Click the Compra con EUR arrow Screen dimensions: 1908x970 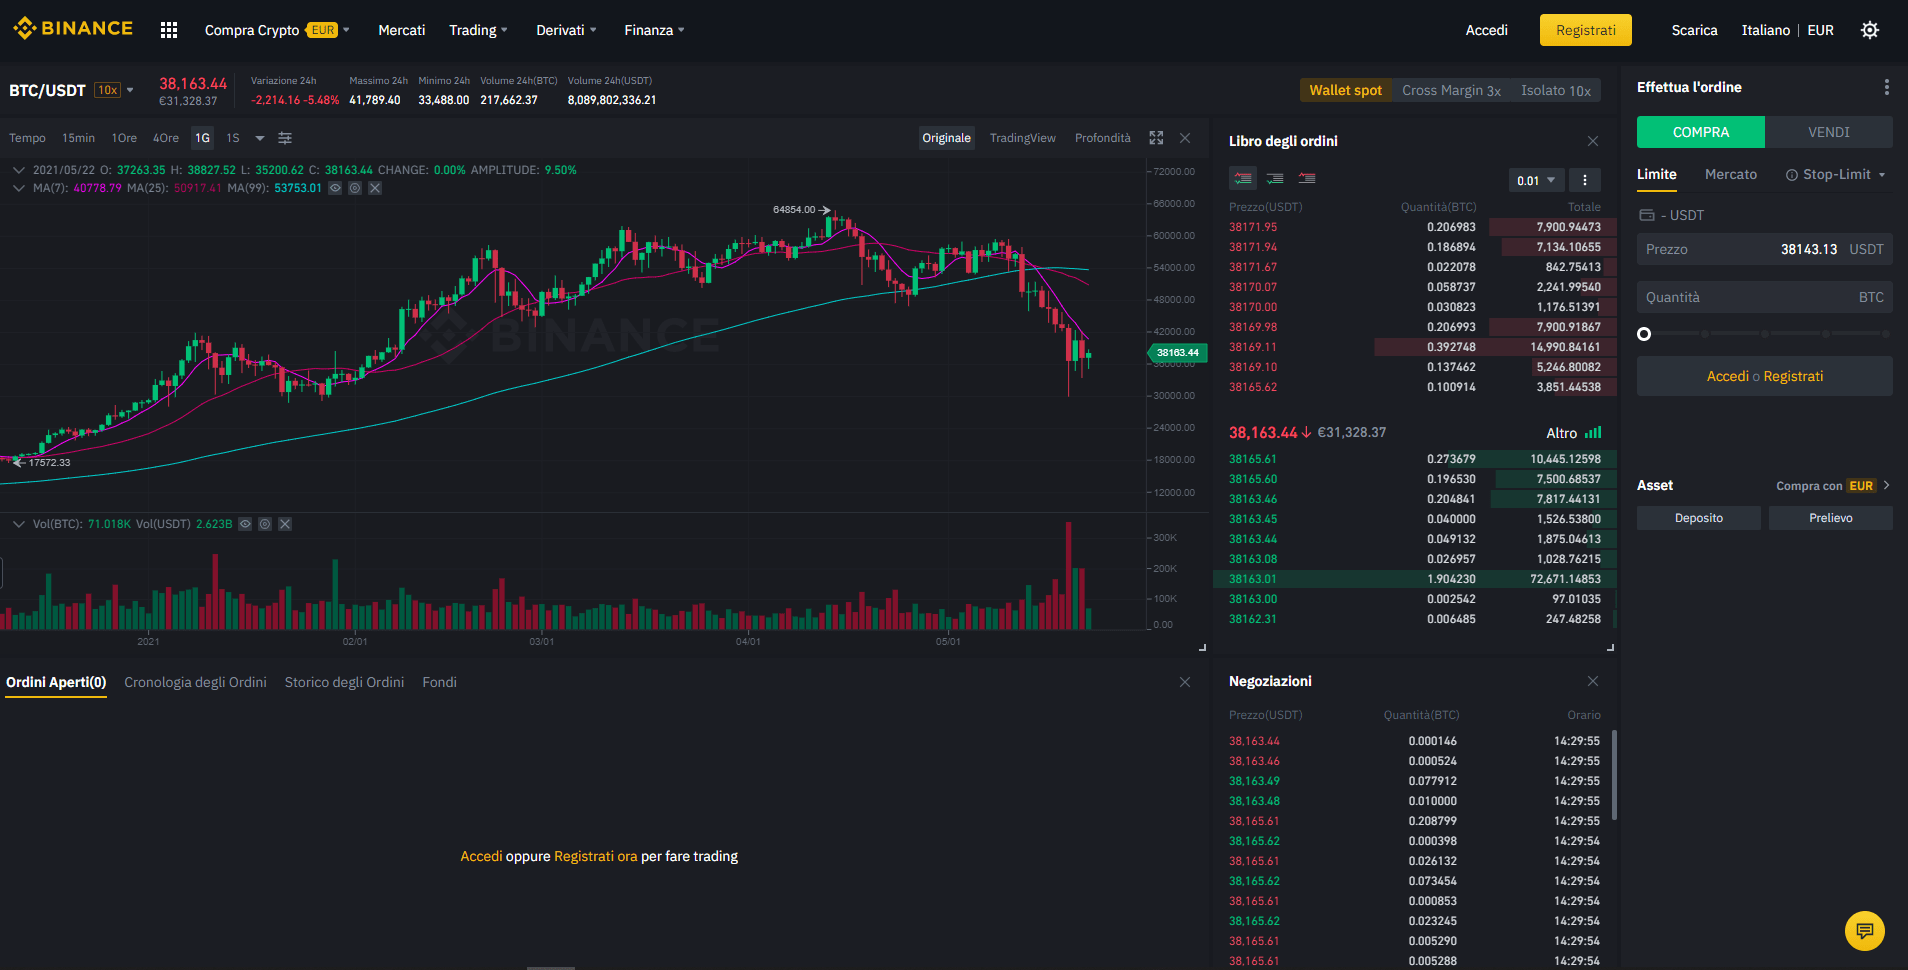coord(1887,485)
